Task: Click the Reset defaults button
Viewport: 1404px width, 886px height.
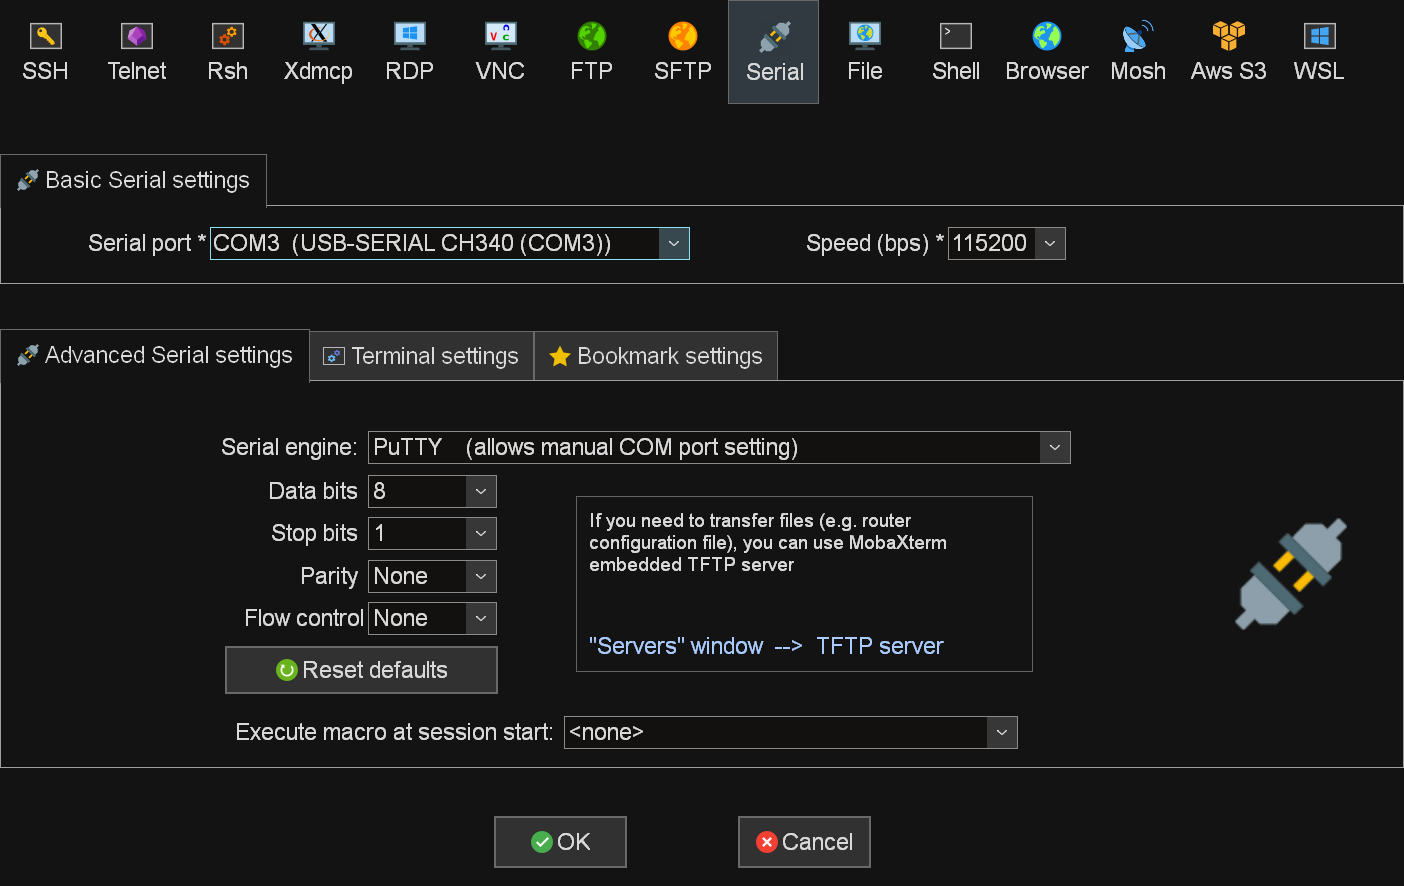Action: (x=361, y=670)
